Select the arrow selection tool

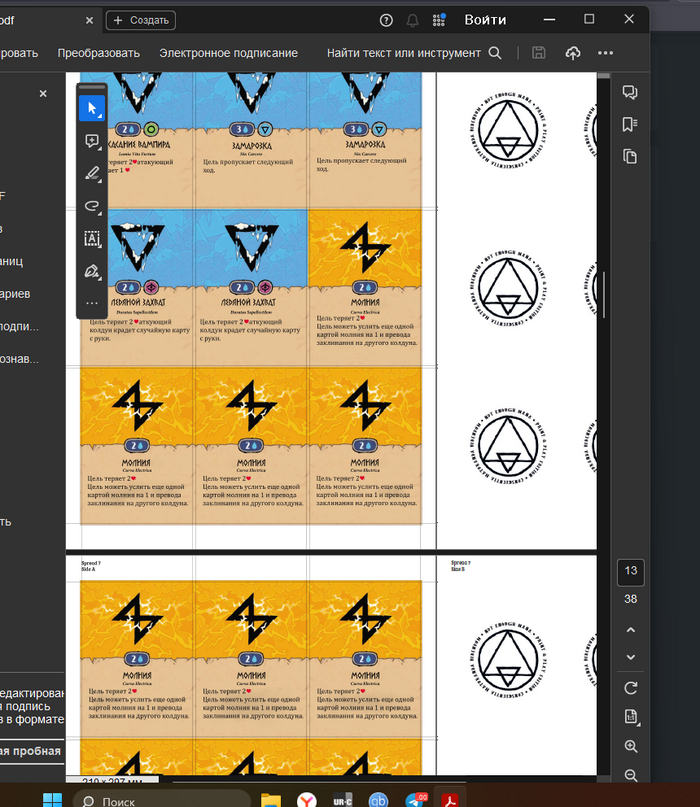[92, 109]
